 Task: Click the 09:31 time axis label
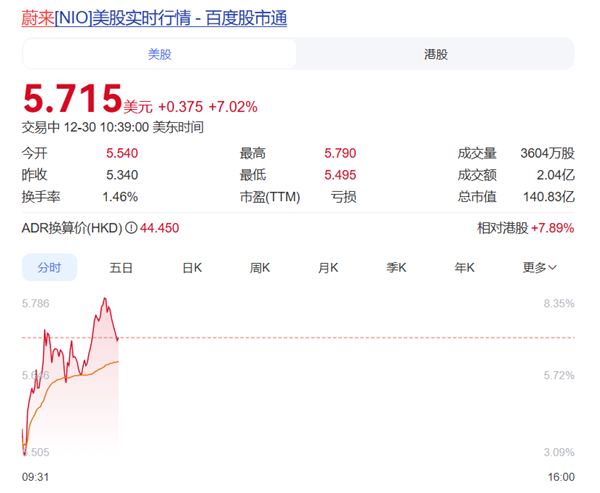(x=35, y=477)
